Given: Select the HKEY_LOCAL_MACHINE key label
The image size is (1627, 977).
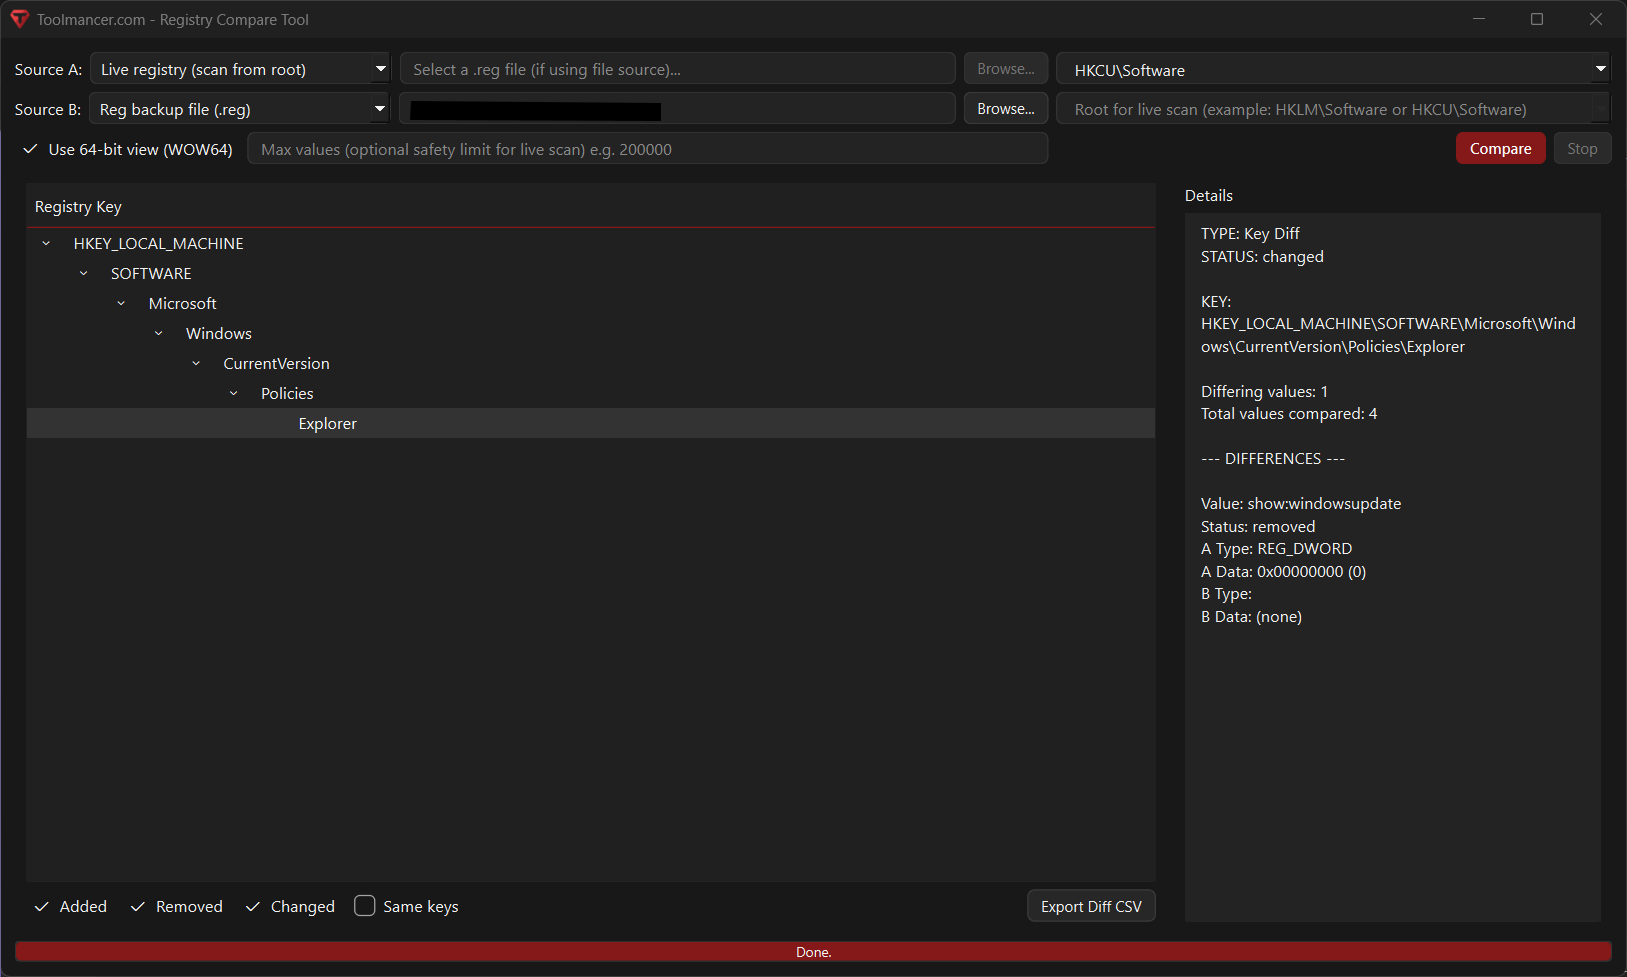Looking at the screenshot, I should [158, 243].
